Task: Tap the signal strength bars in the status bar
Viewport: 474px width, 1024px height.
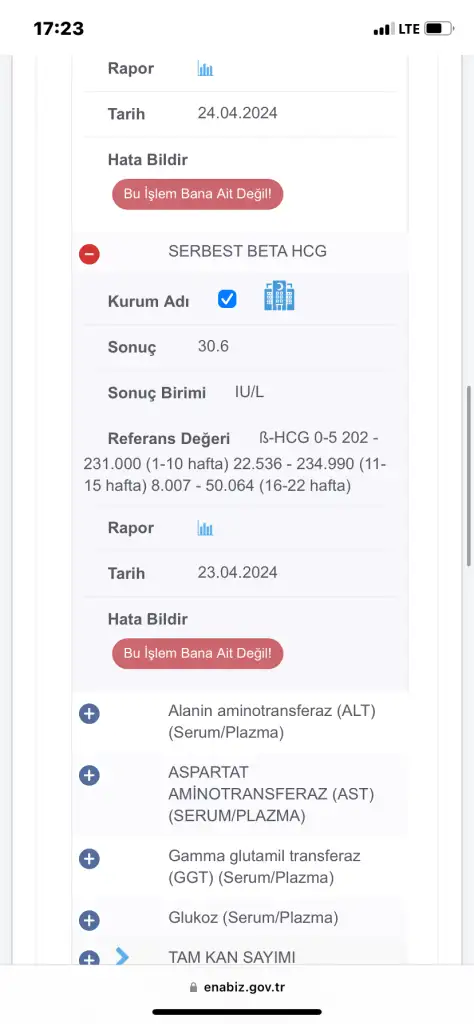Action: (x=384, y=29)
